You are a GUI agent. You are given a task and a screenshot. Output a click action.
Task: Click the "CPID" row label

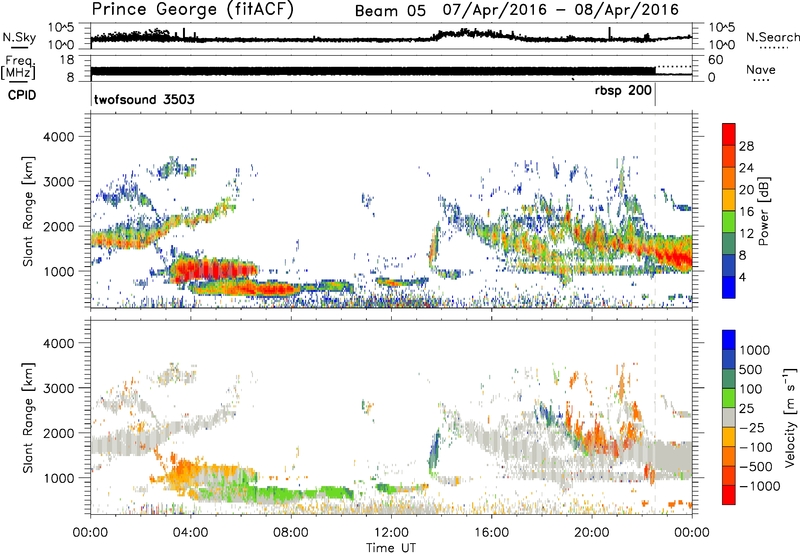(22, 95)
